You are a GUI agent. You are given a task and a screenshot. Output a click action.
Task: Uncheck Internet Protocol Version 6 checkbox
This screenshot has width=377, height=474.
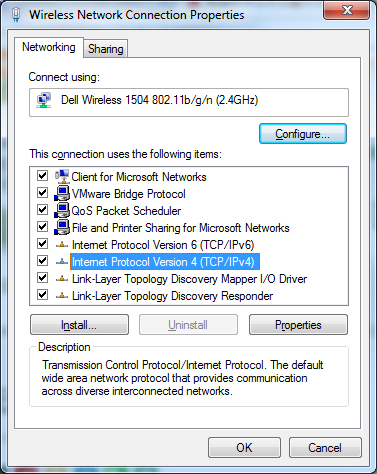(42, 244)
